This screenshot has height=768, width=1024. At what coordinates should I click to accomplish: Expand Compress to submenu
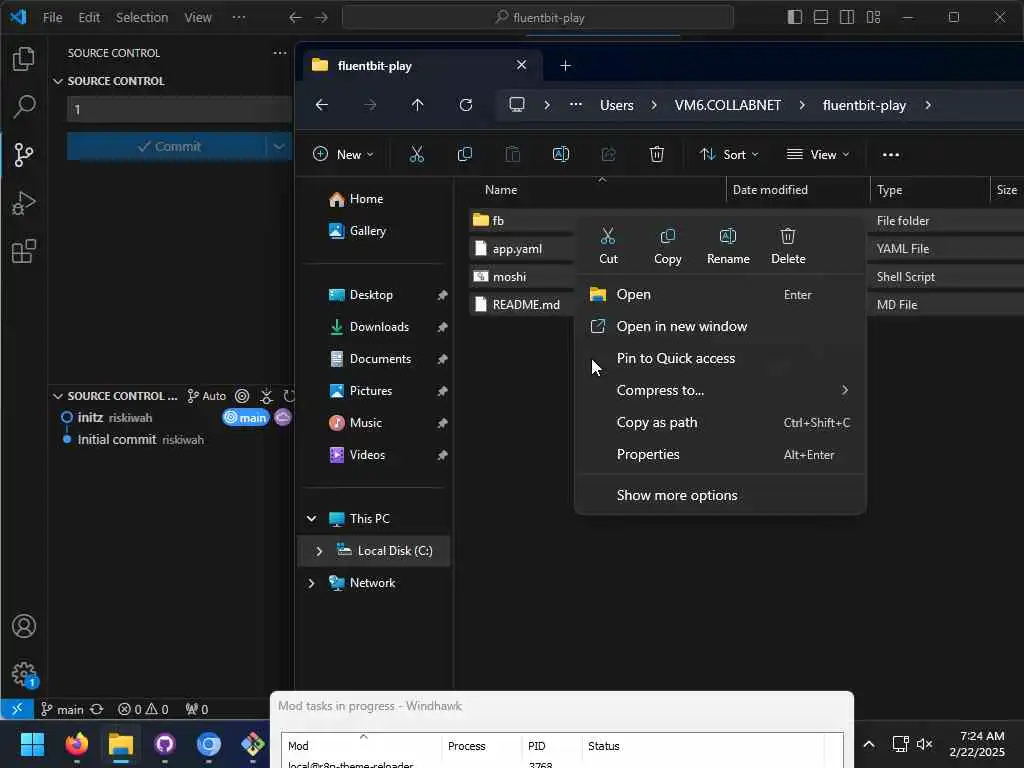720,391
